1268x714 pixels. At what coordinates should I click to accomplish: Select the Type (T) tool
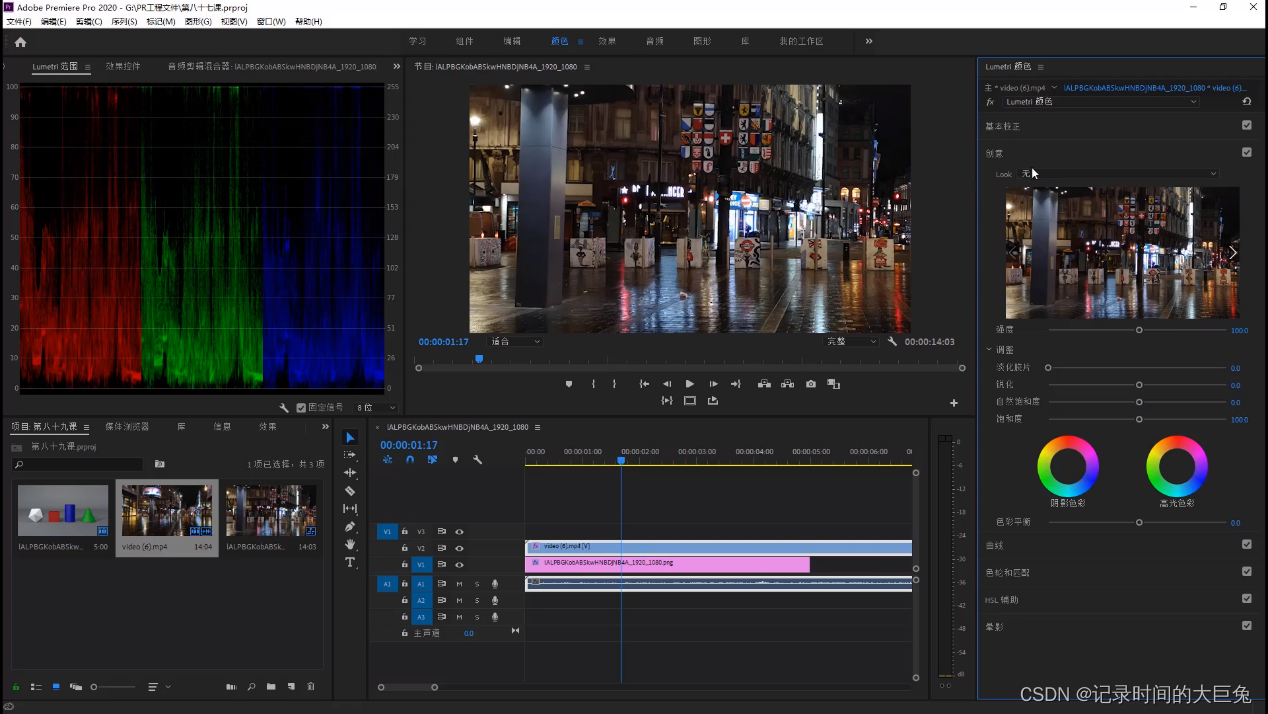point(350,563)
